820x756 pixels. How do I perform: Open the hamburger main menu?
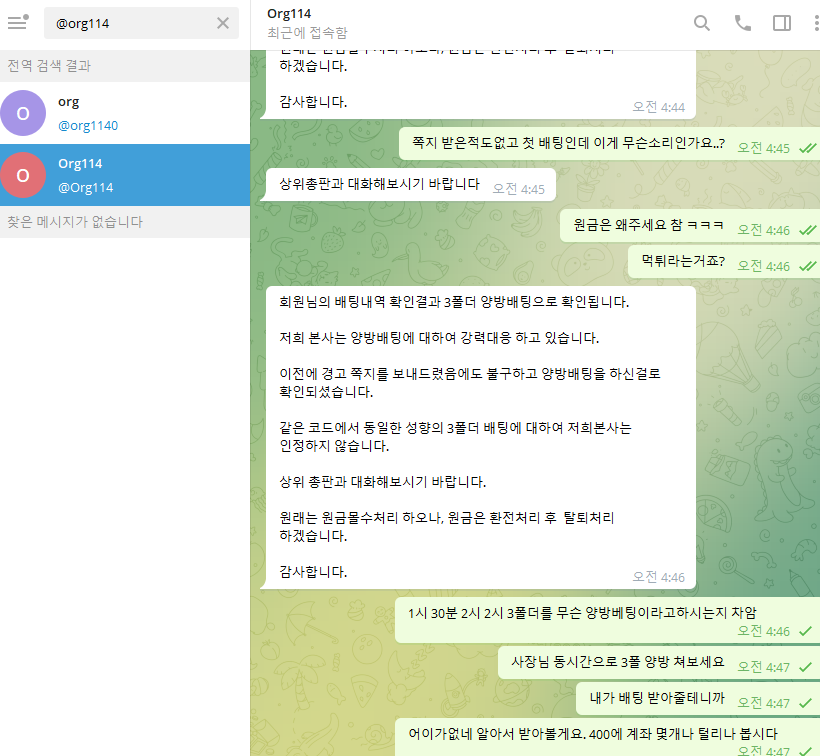click(x=17, y=22)
